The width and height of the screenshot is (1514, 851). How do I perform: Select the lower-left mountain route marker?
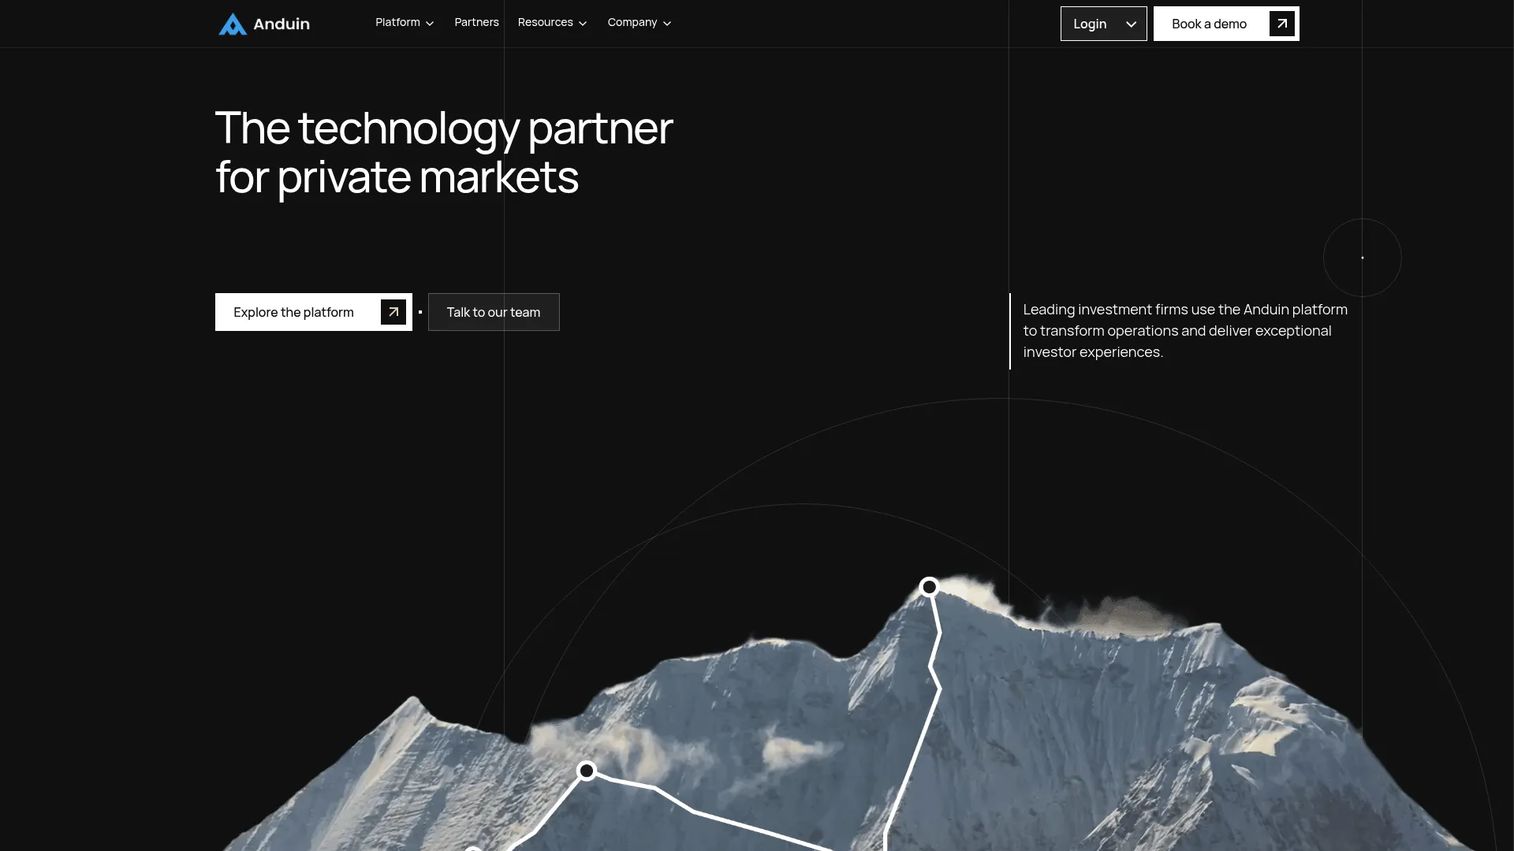coord(587,770)
